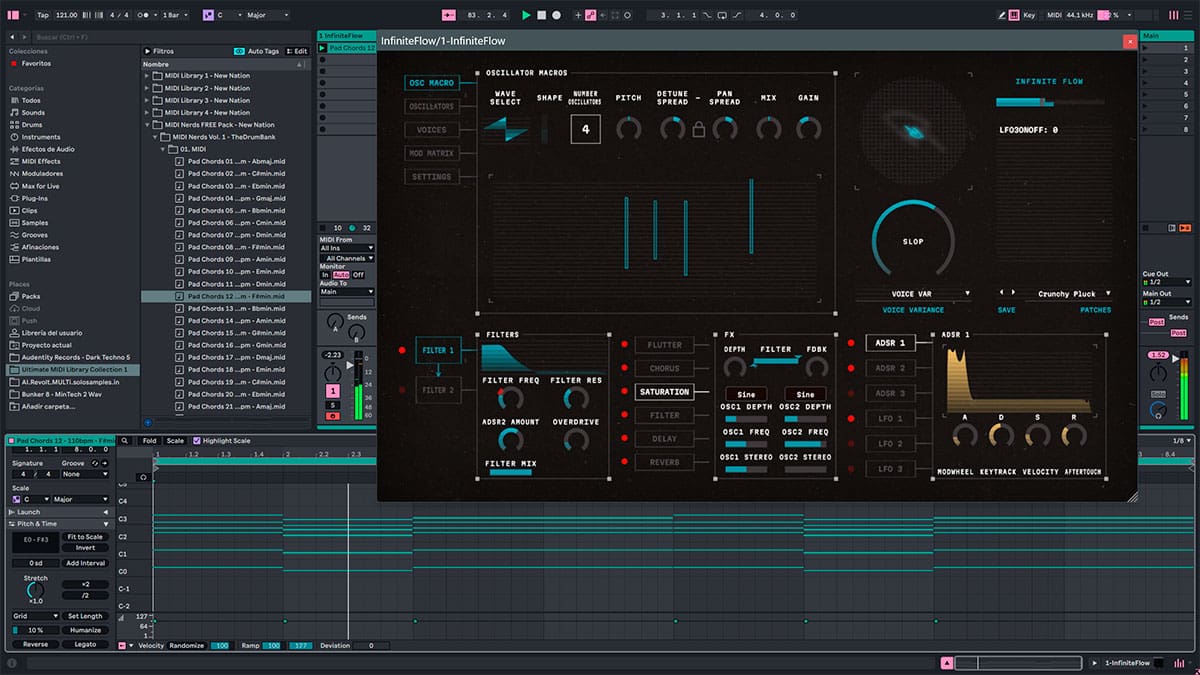Set Monitor to Auto

point(341,275)
